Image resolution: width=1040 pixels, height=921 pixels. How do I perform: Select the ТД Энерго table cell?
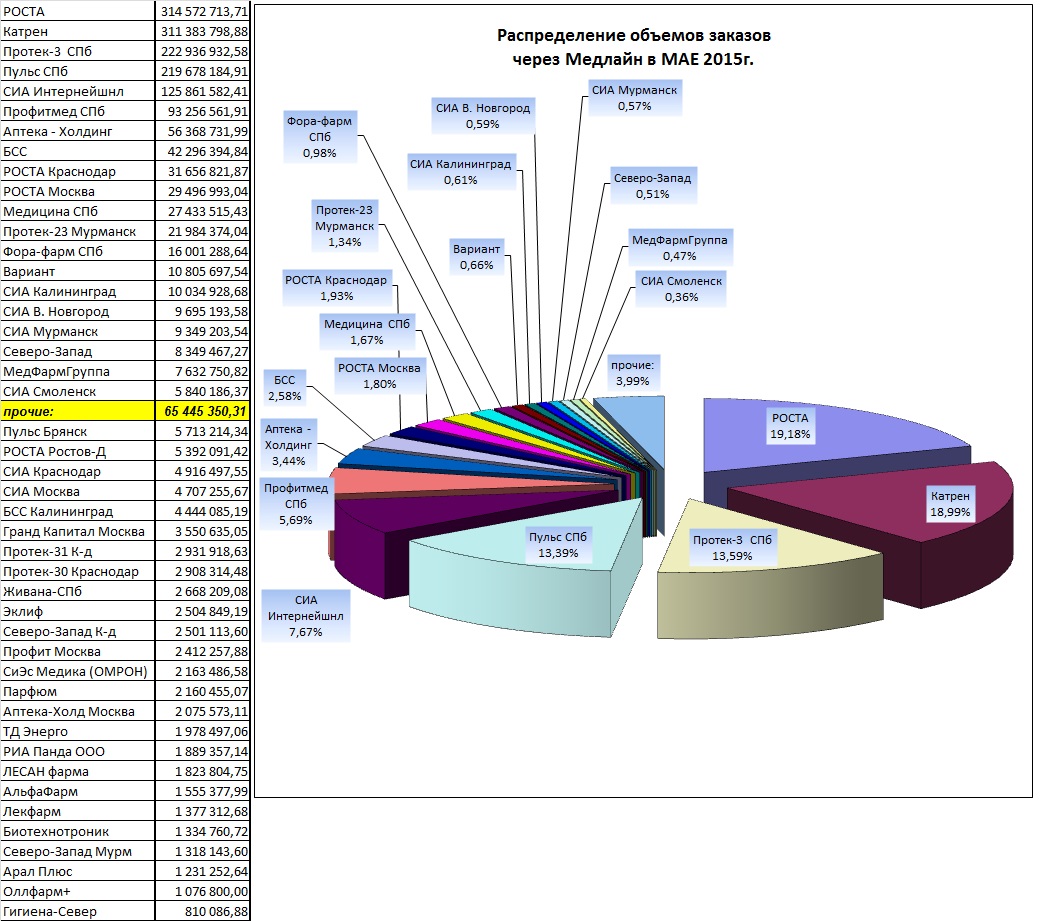point(78,731)
